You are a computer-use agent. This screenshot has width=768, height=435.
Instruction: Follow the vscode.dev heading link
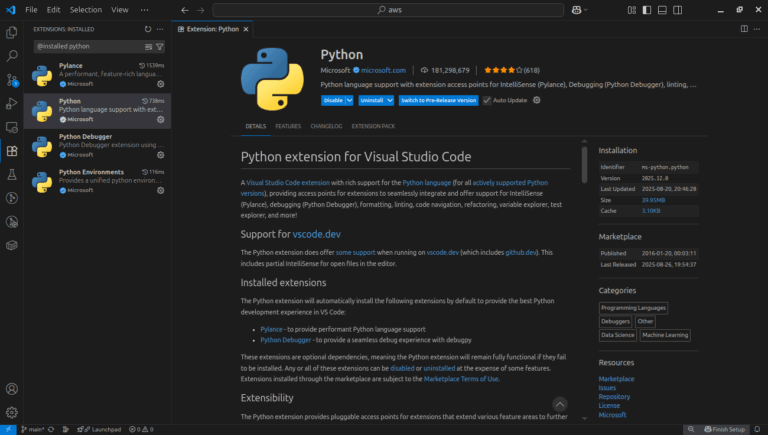tap(316, 234)
